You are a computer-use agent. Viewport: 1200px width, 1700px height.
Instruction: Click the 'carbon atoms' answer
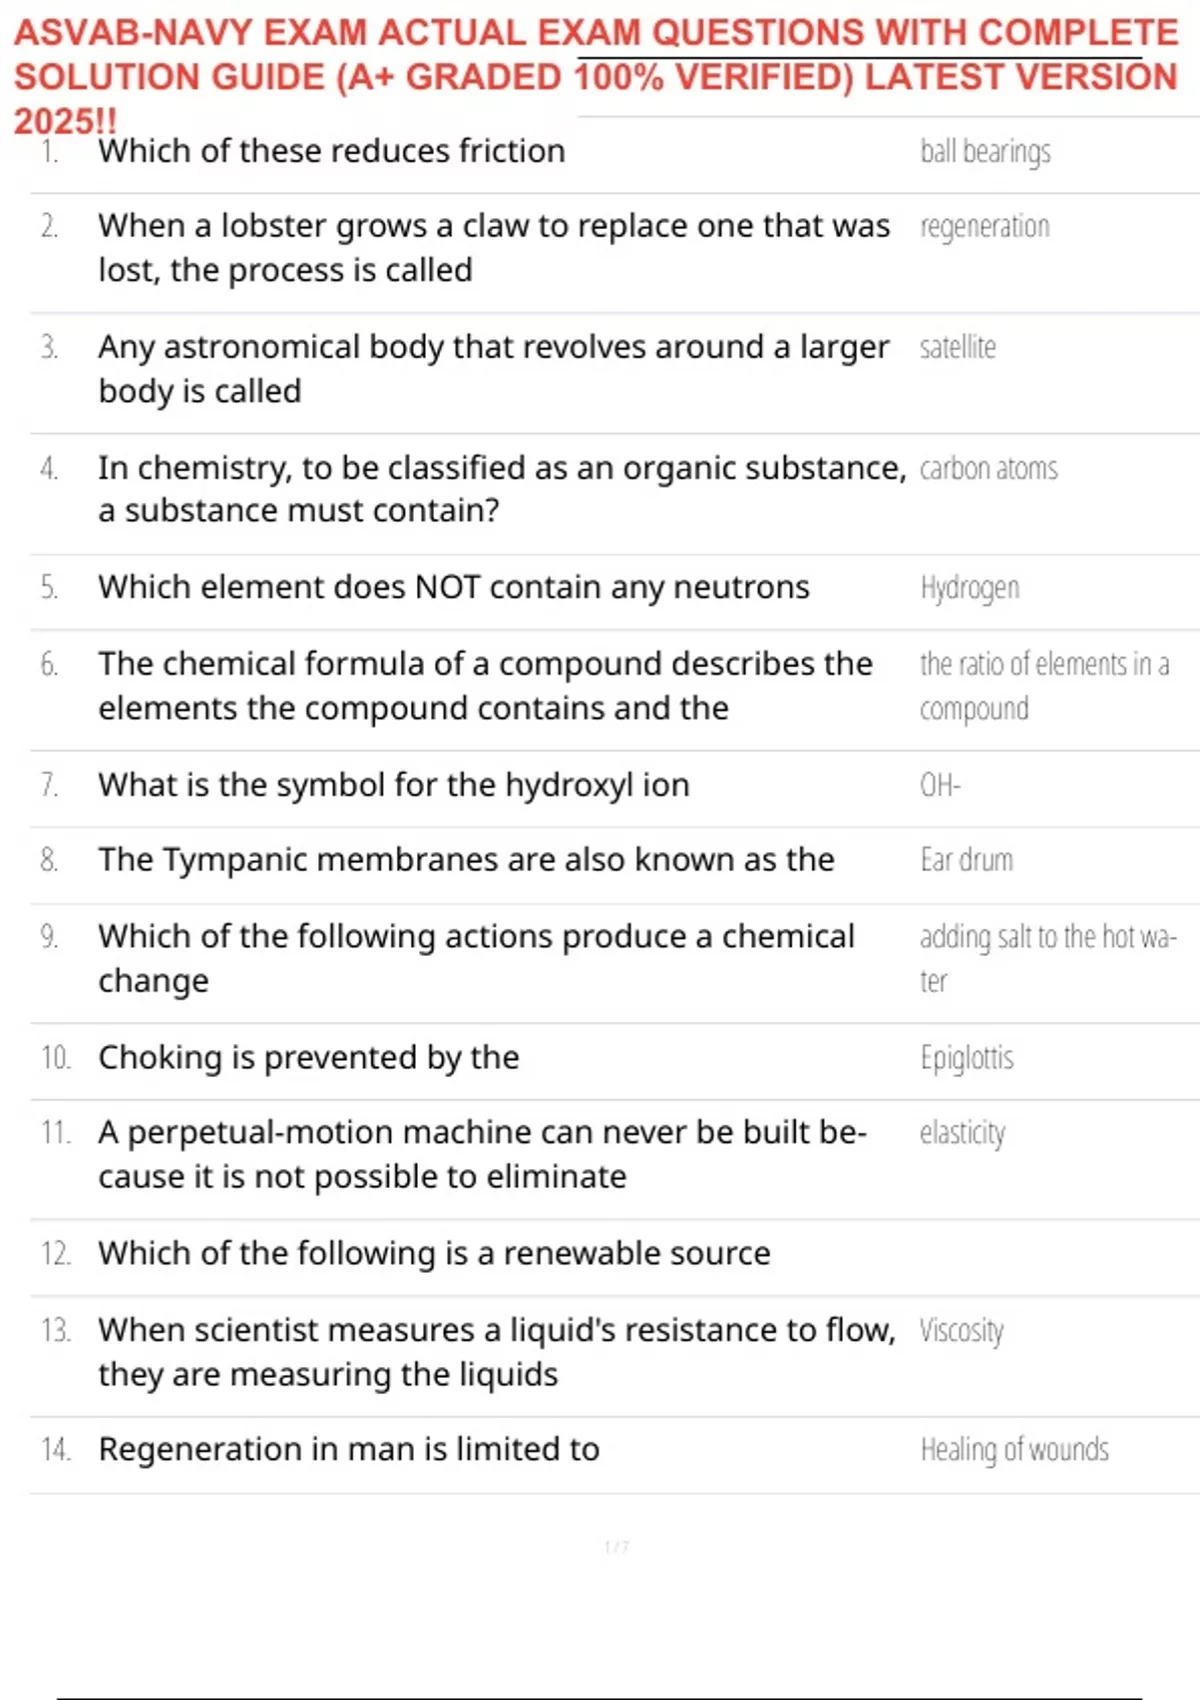(x=988, y=468)
